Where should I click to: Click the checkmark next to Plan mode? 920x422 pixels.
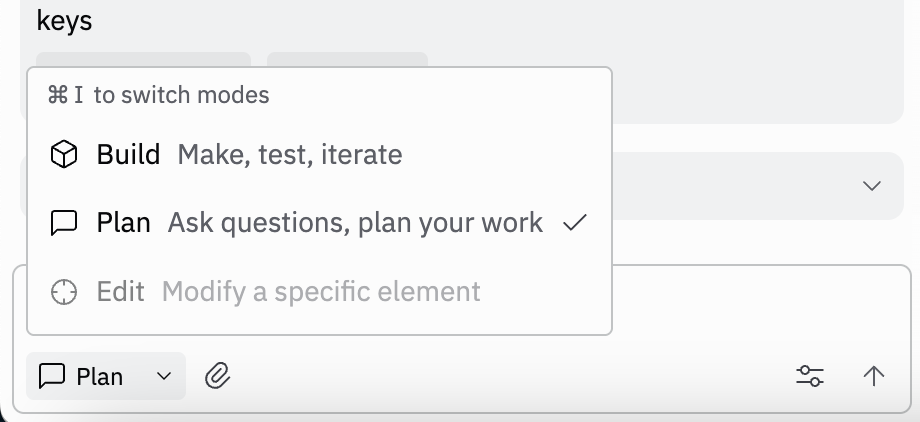pos(574,223)
